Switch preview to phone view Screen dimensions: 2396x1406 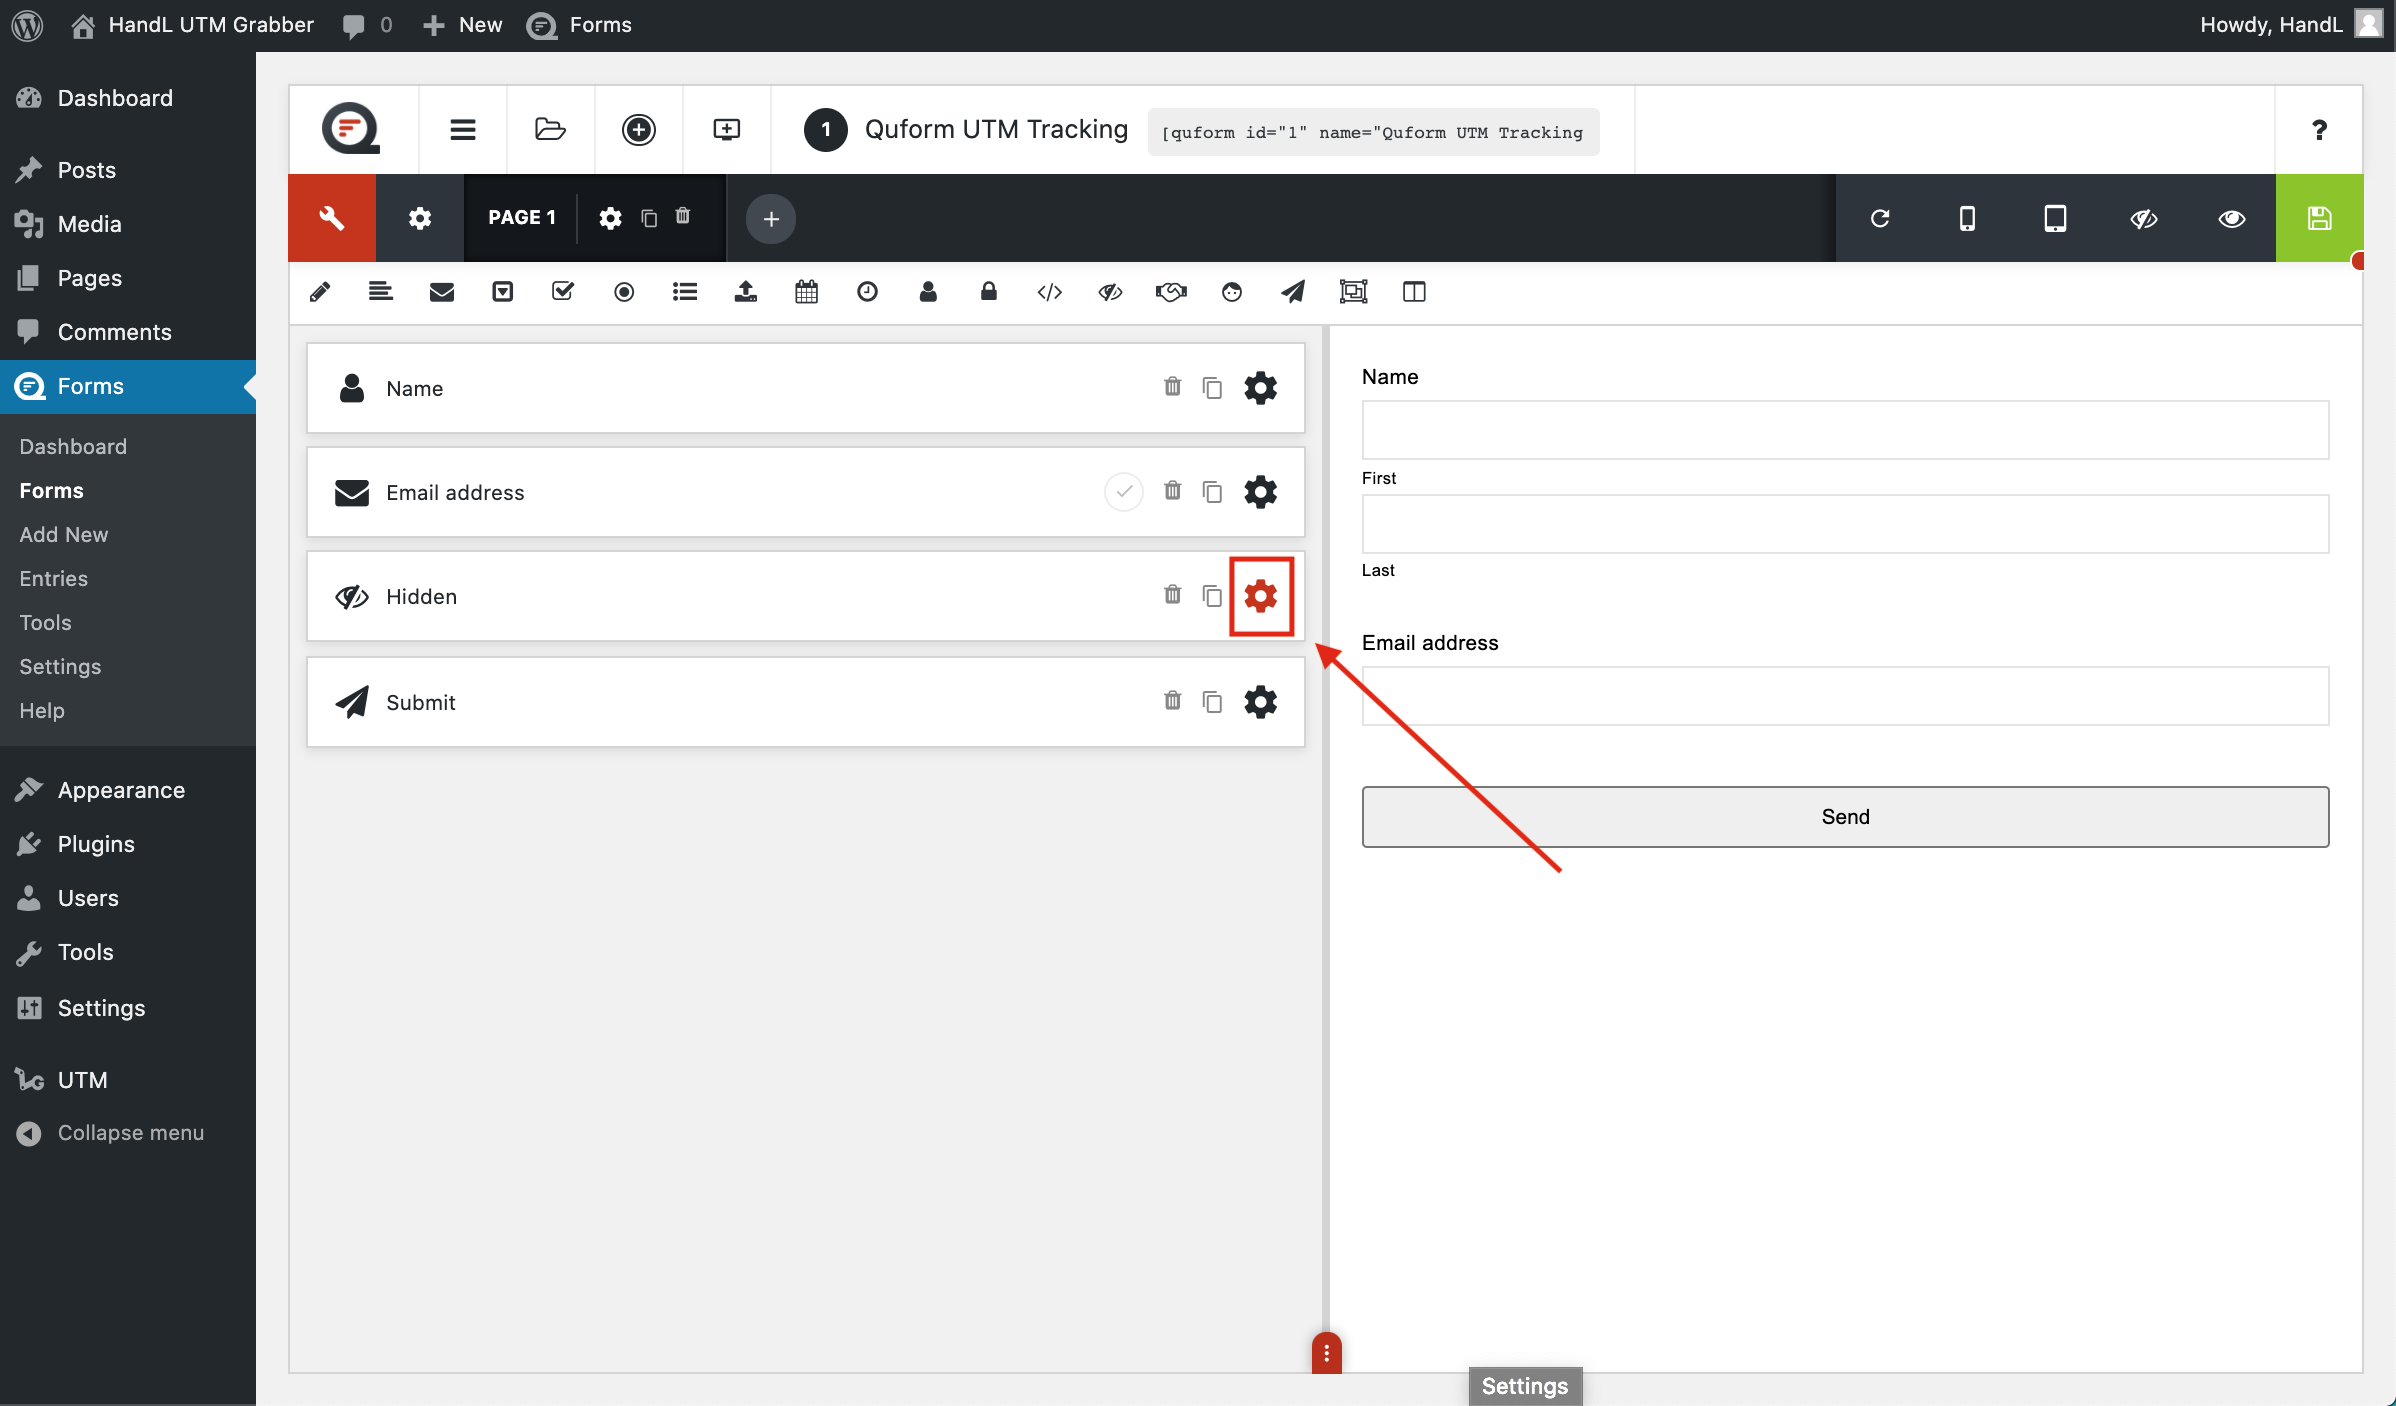(1967, 218)
